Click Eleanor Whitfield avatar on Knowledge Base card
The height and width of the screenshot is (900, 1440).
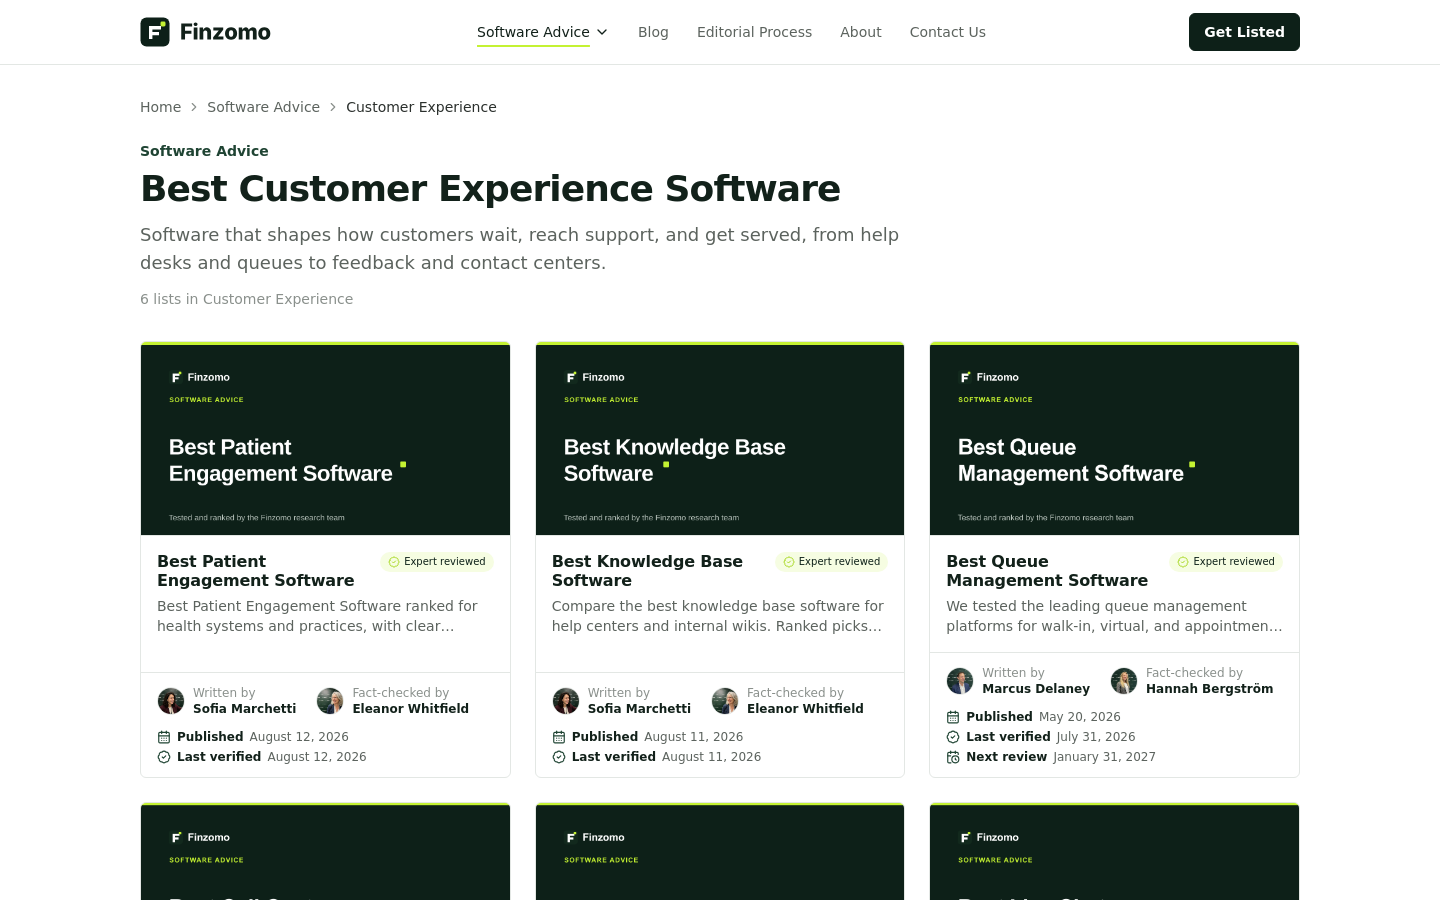pyautogui.click(x=725, y=701)
